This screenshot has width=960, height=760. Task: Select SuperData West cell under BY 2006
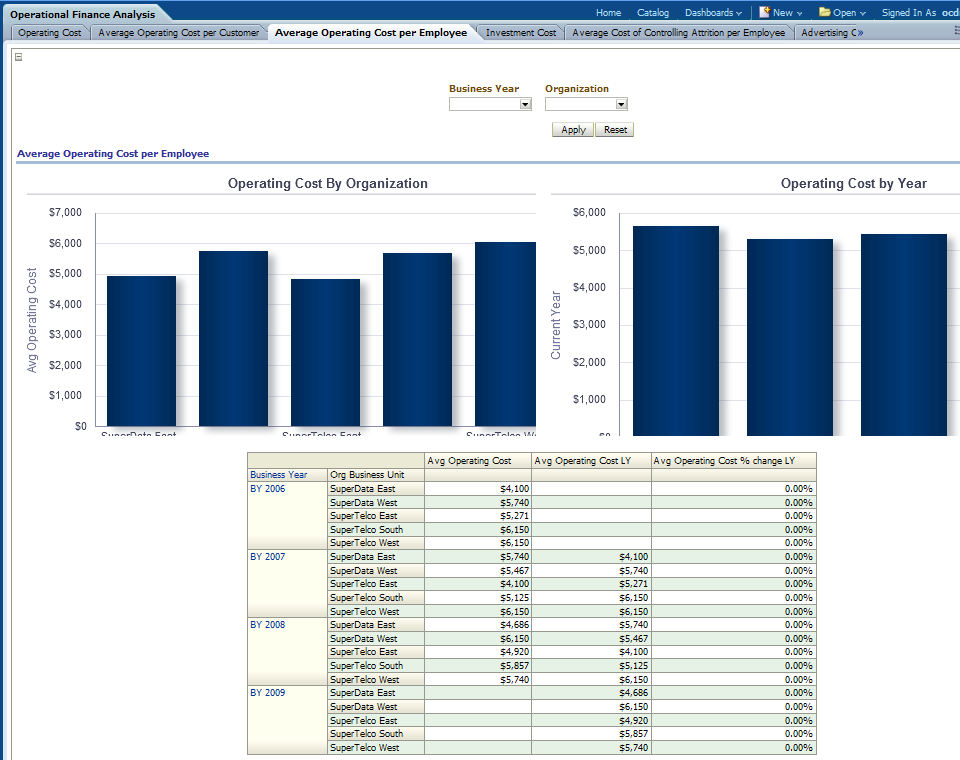(x=376, y=503)
